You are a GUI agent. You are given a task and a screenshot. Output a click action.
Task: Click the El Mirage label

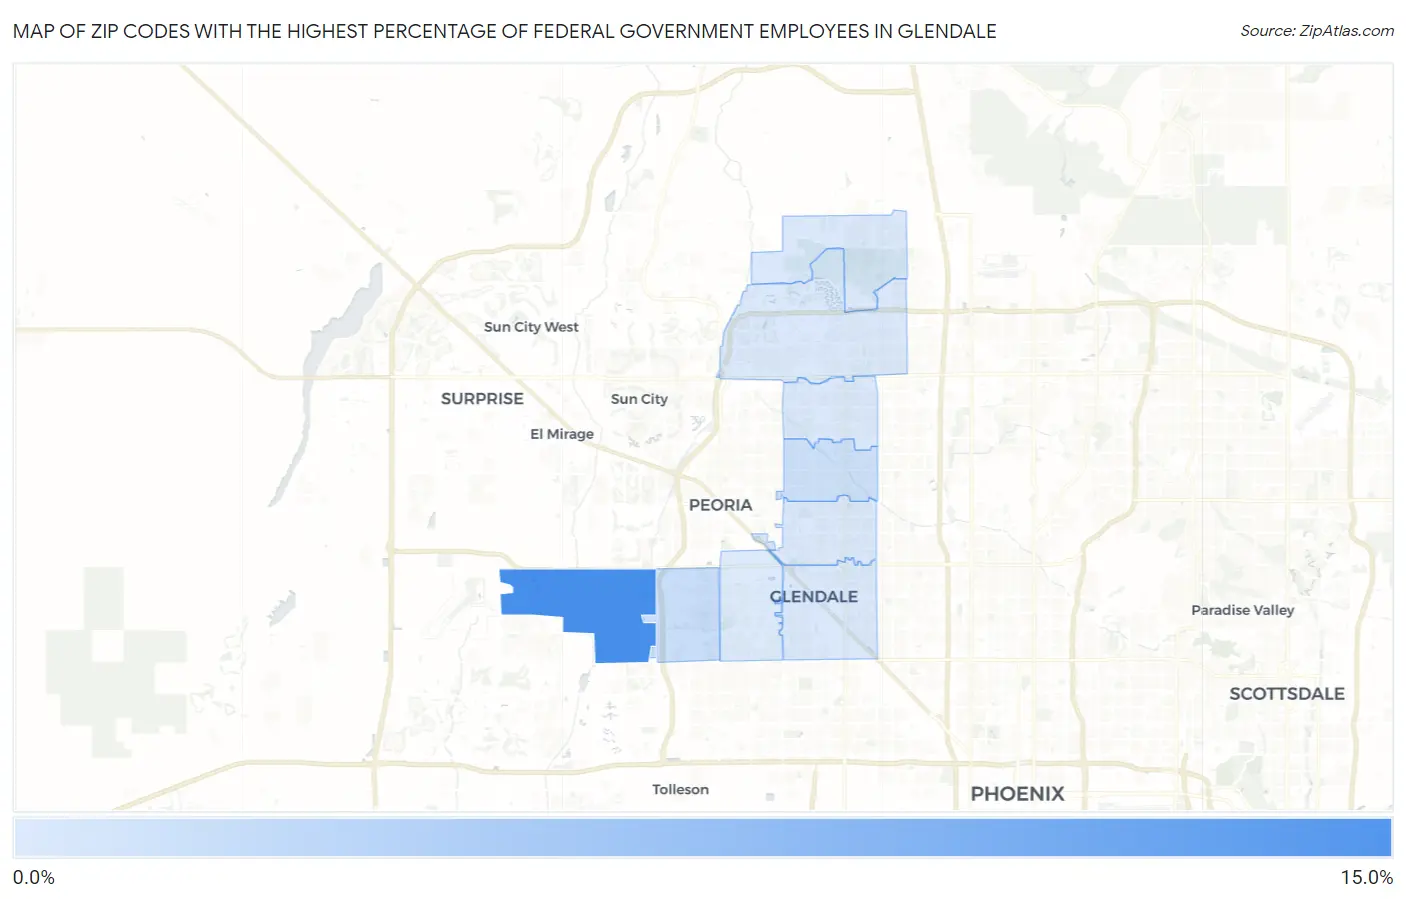point(562,433)
